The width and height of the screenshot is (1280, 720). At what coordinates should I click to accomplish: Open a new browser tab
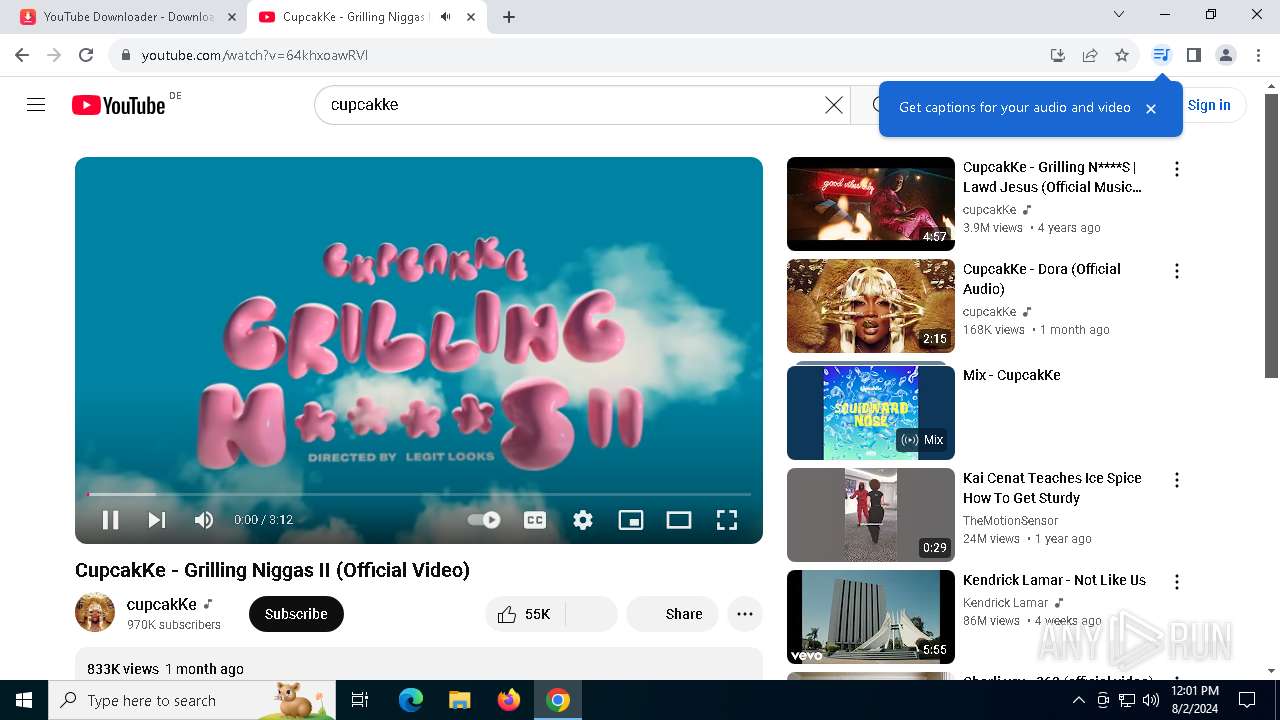point(509,17)
